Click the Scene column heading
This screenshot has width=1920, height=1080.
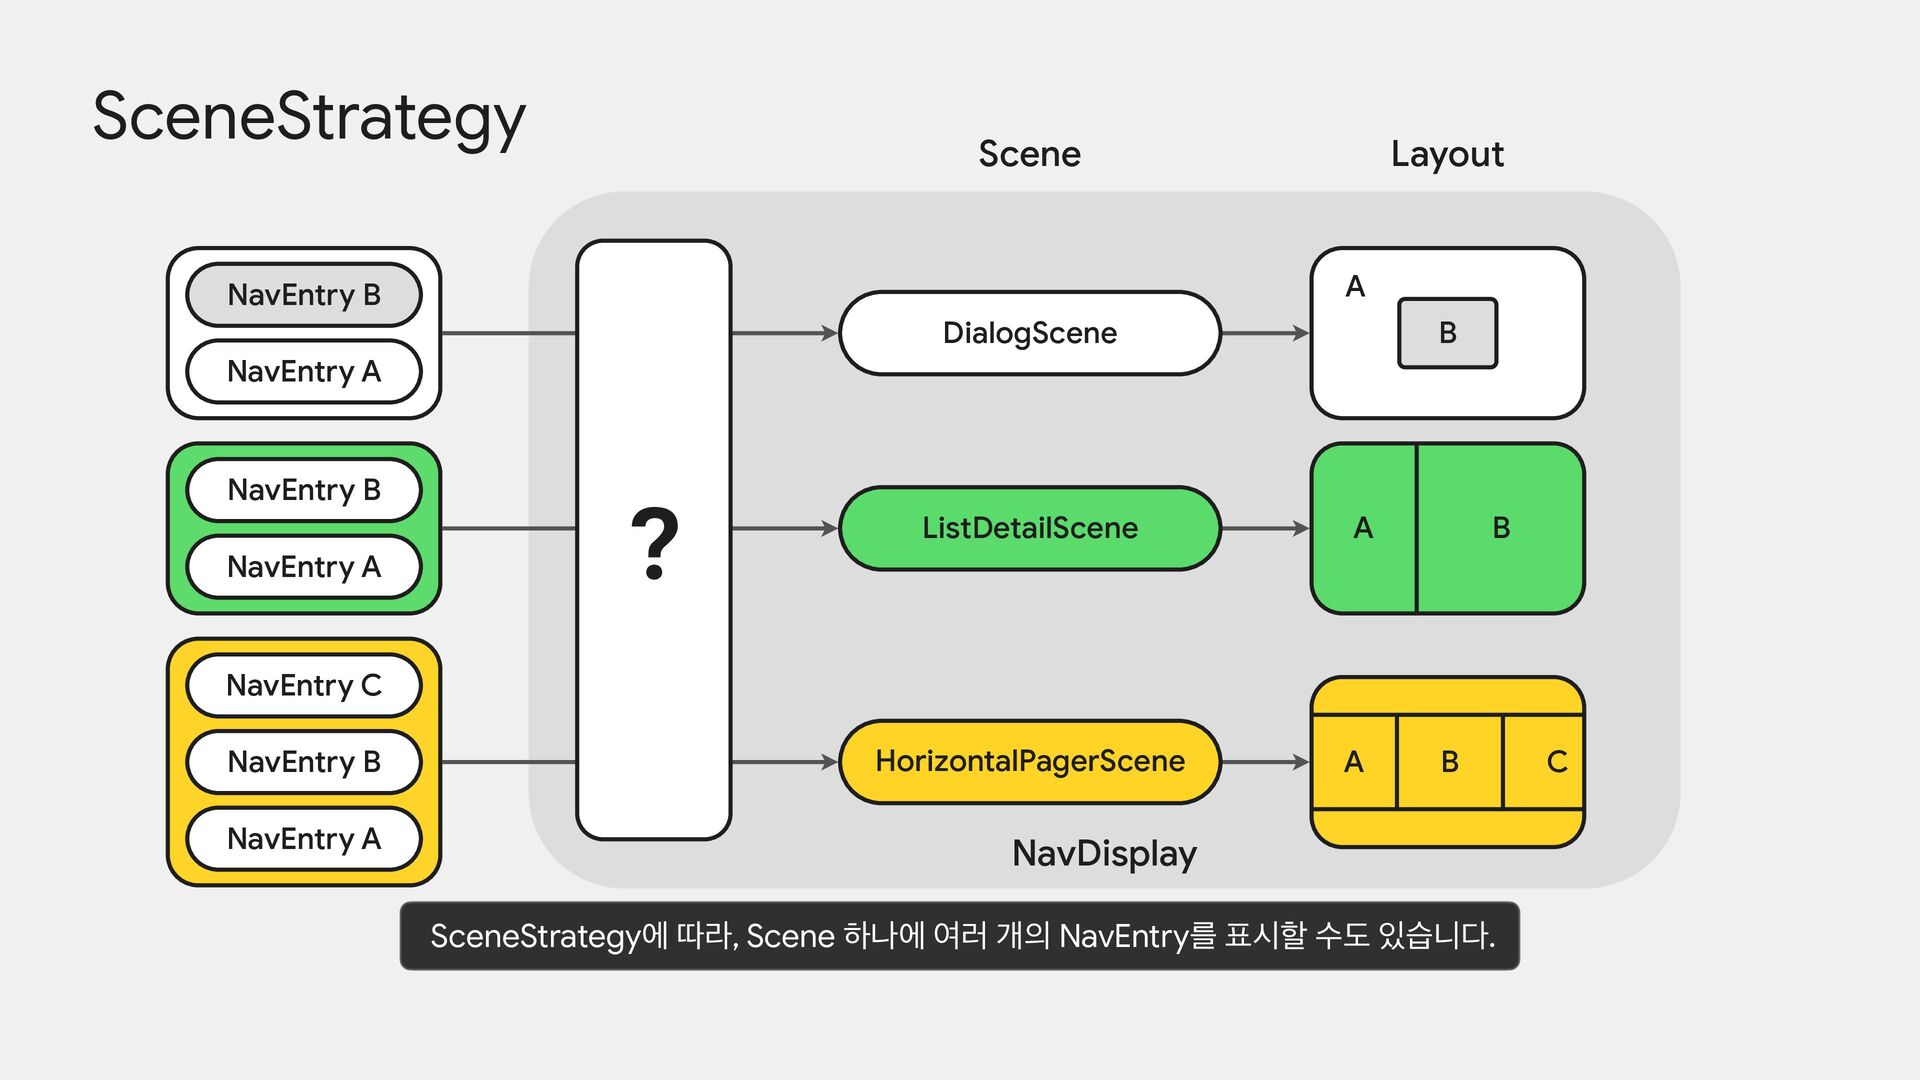(x=1029, y=154)
